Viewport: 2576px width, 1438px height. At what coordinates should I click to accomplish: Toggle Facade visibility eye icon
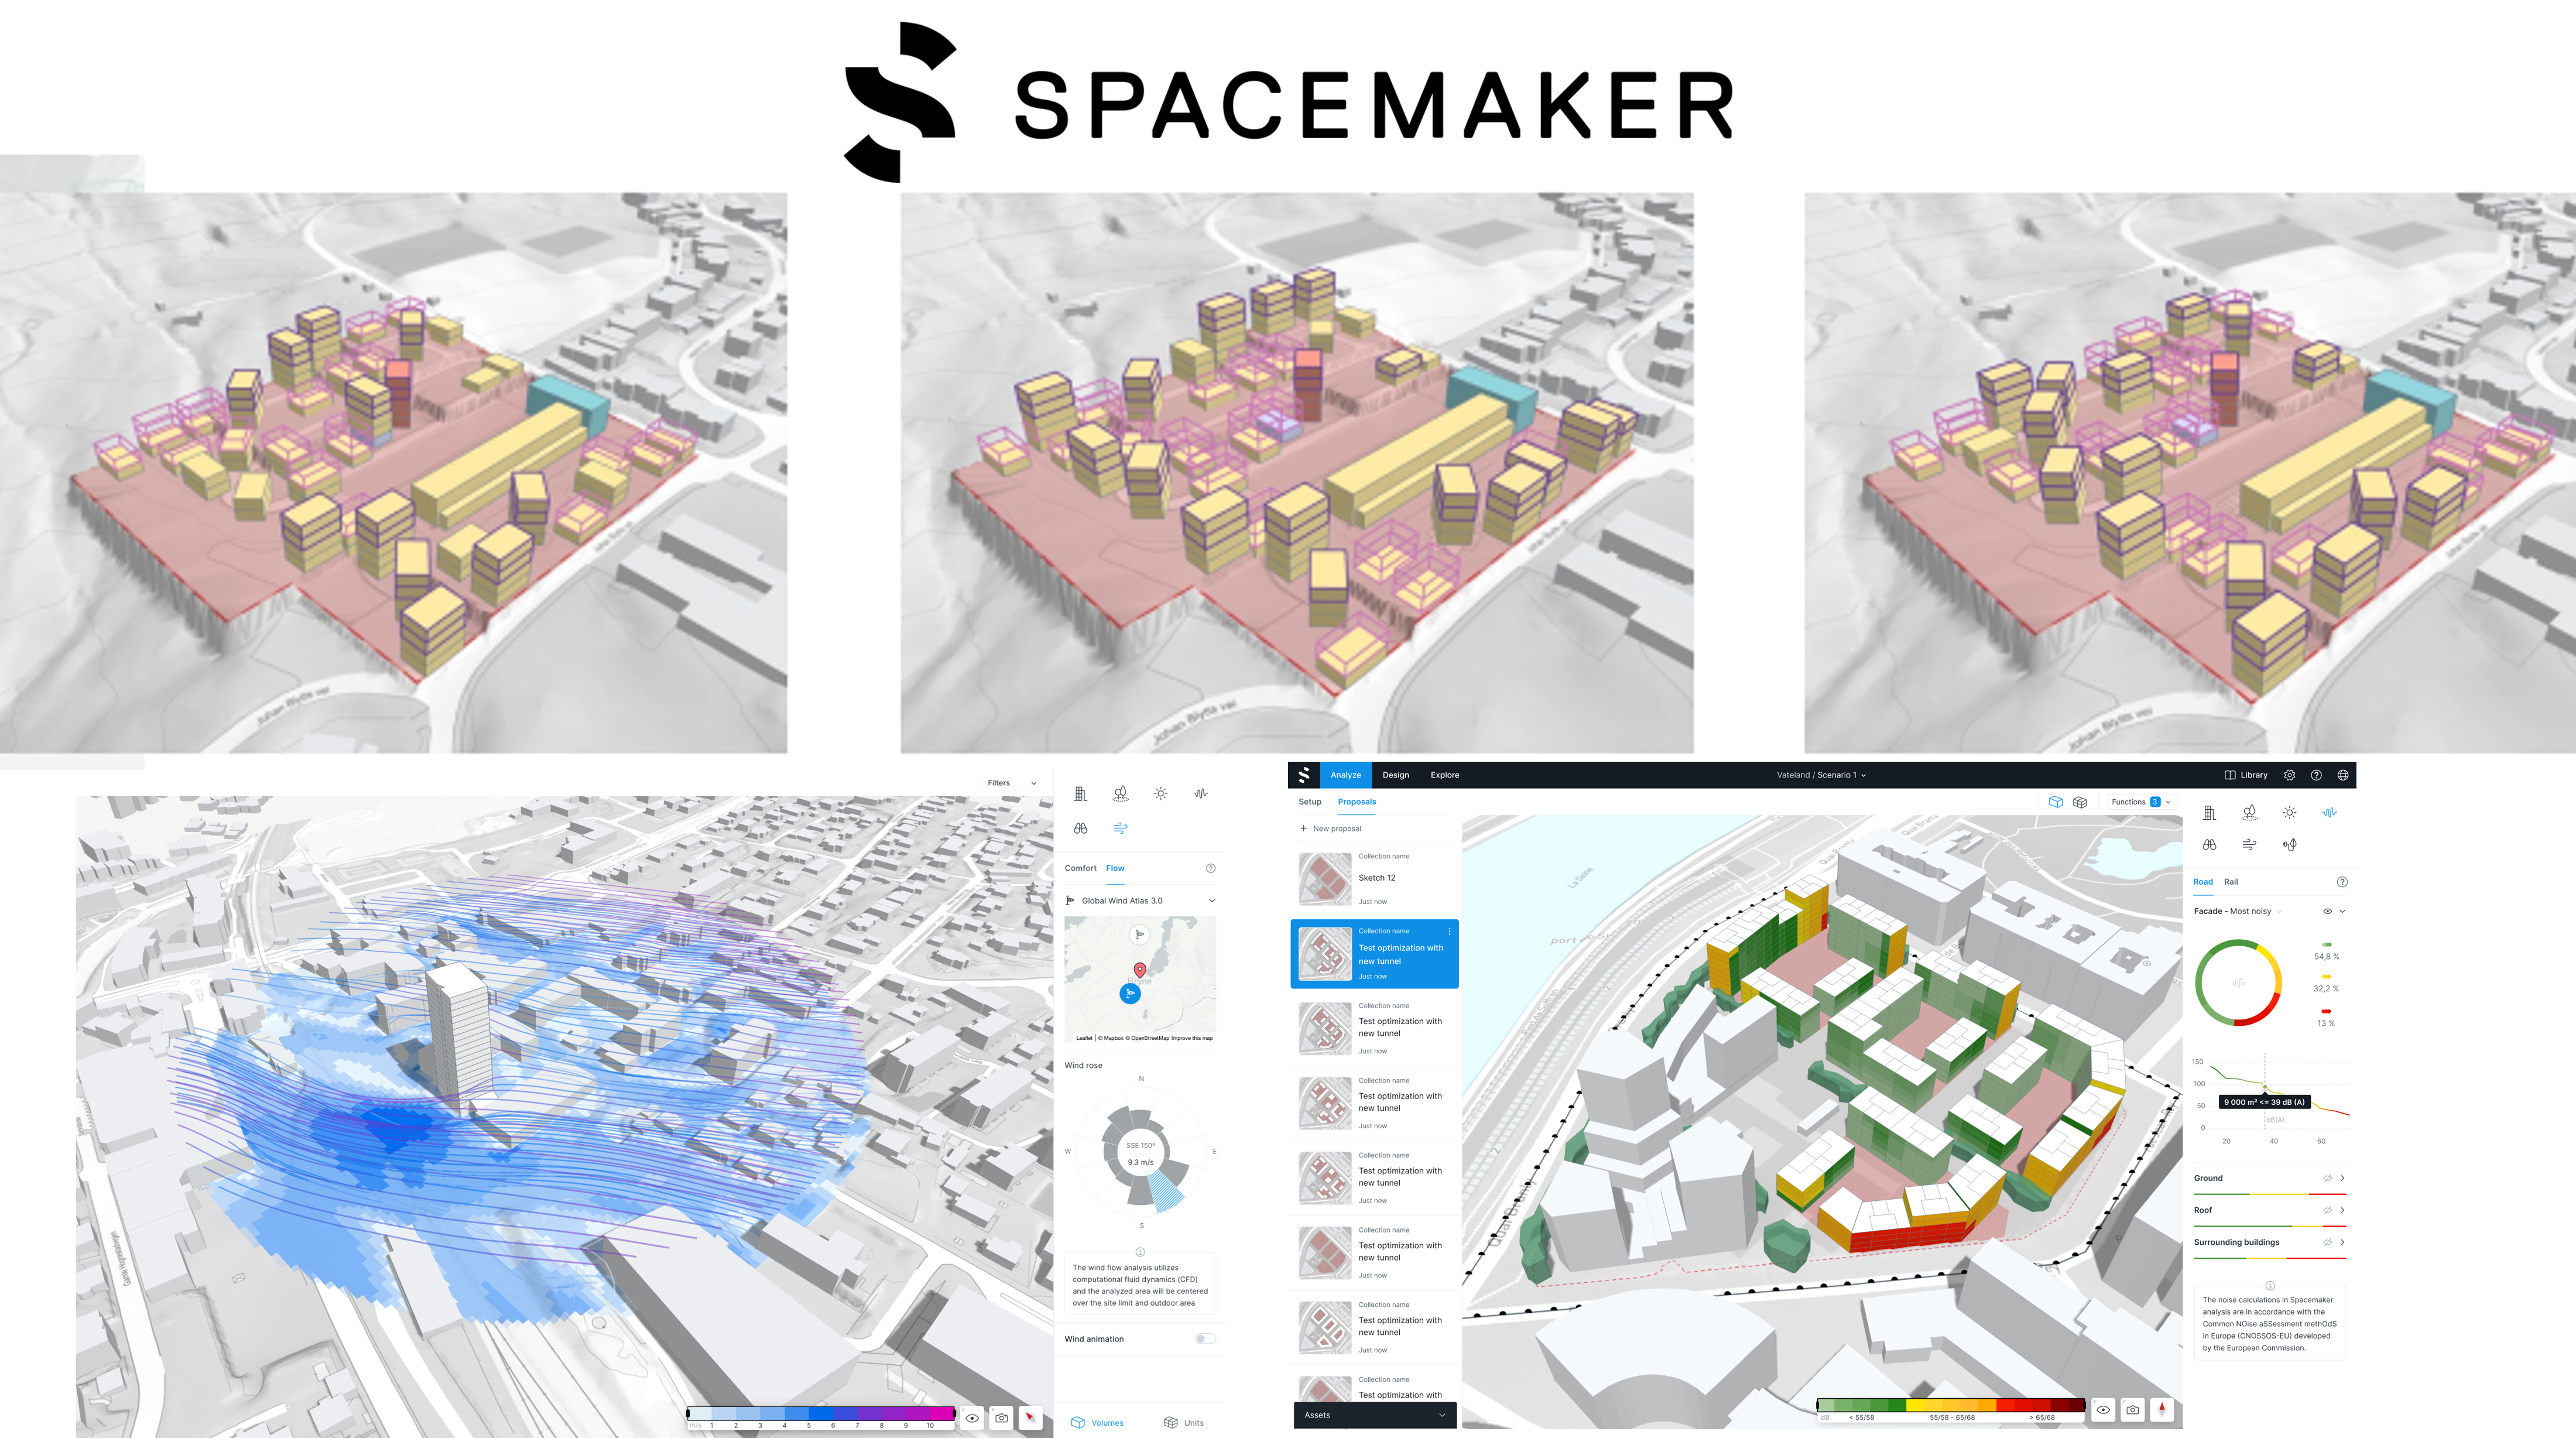(2327, 911)
